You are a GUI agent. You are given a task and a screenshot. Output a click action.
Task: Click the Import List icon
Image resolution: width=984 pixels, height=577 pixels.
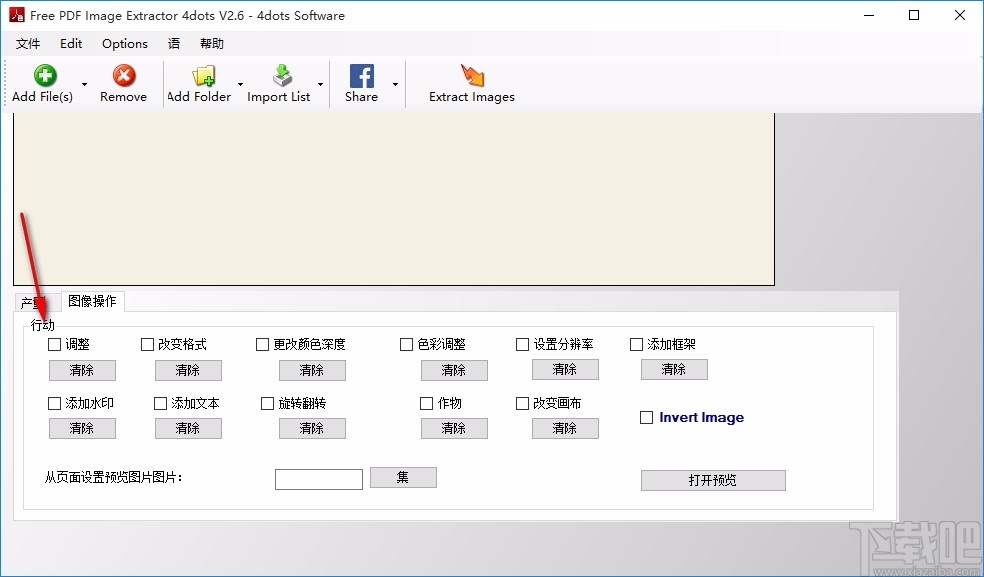(x=281, y=76)
